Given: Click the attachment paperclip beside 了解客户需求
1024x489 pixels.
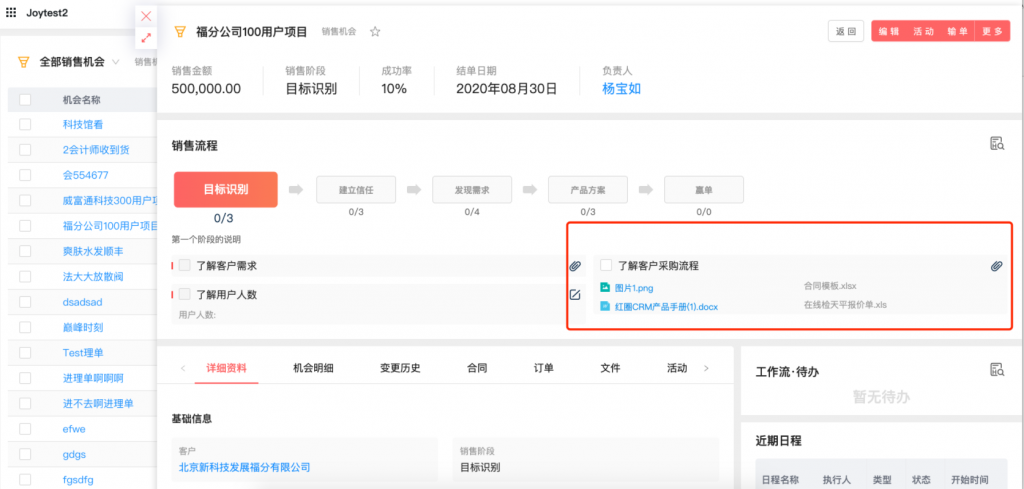Looking at the screenshot, I should (x=575, y=266).
